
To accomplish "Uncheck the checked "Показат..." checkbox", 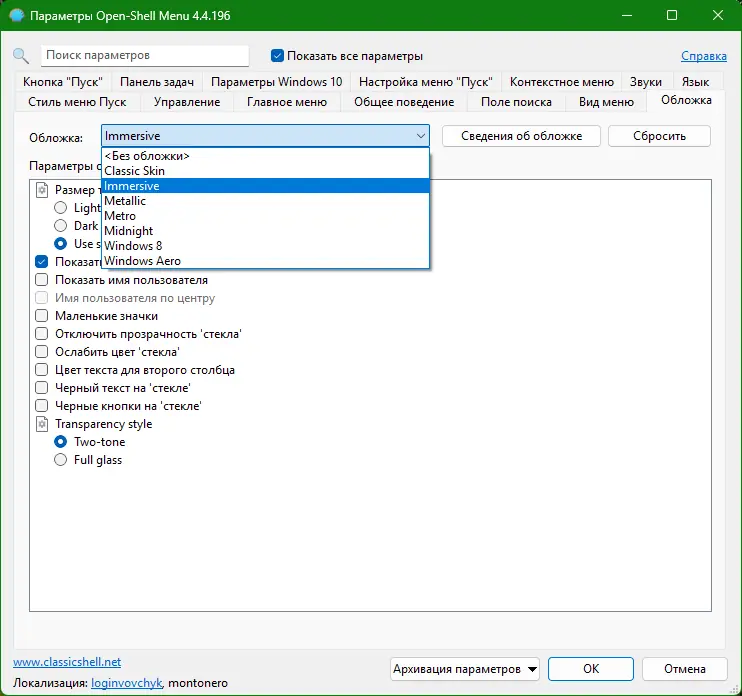I will coord(42,262).
